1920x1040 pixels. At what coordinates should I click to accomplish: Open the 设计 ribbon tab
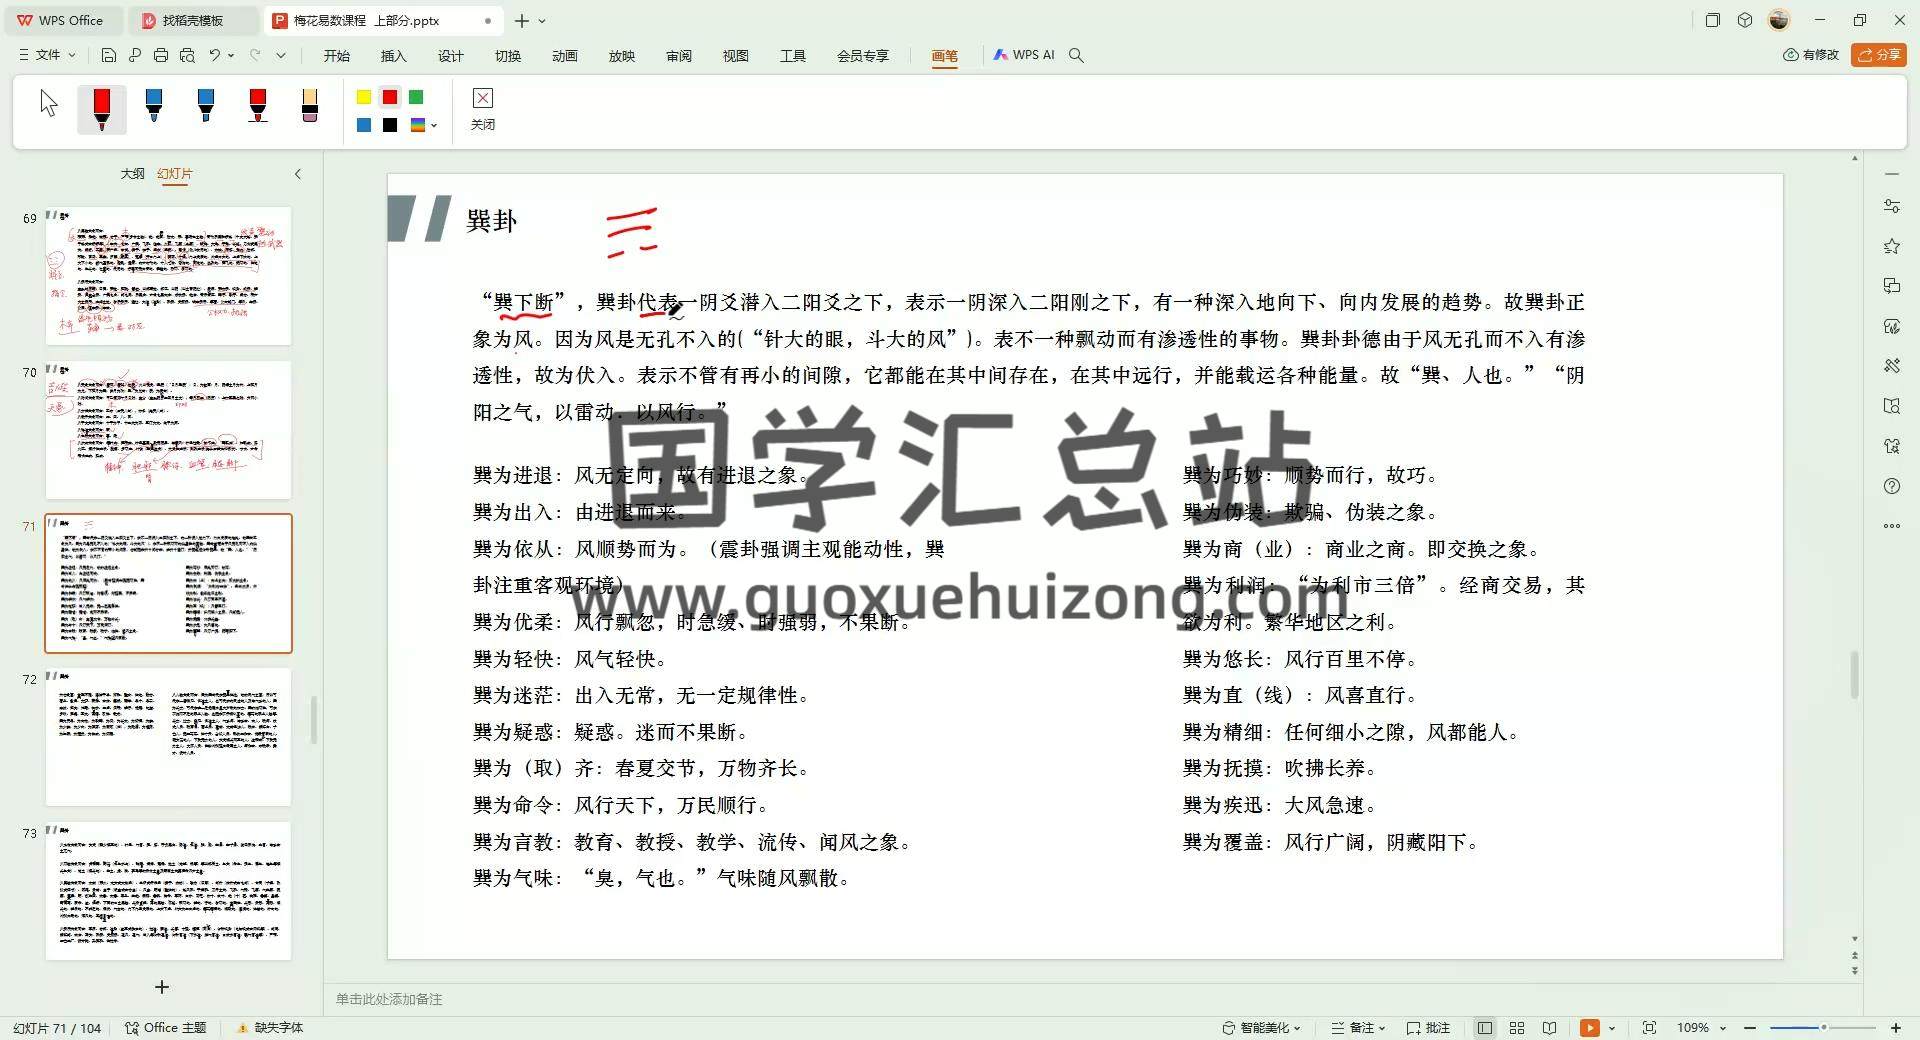tap(451, 56)
